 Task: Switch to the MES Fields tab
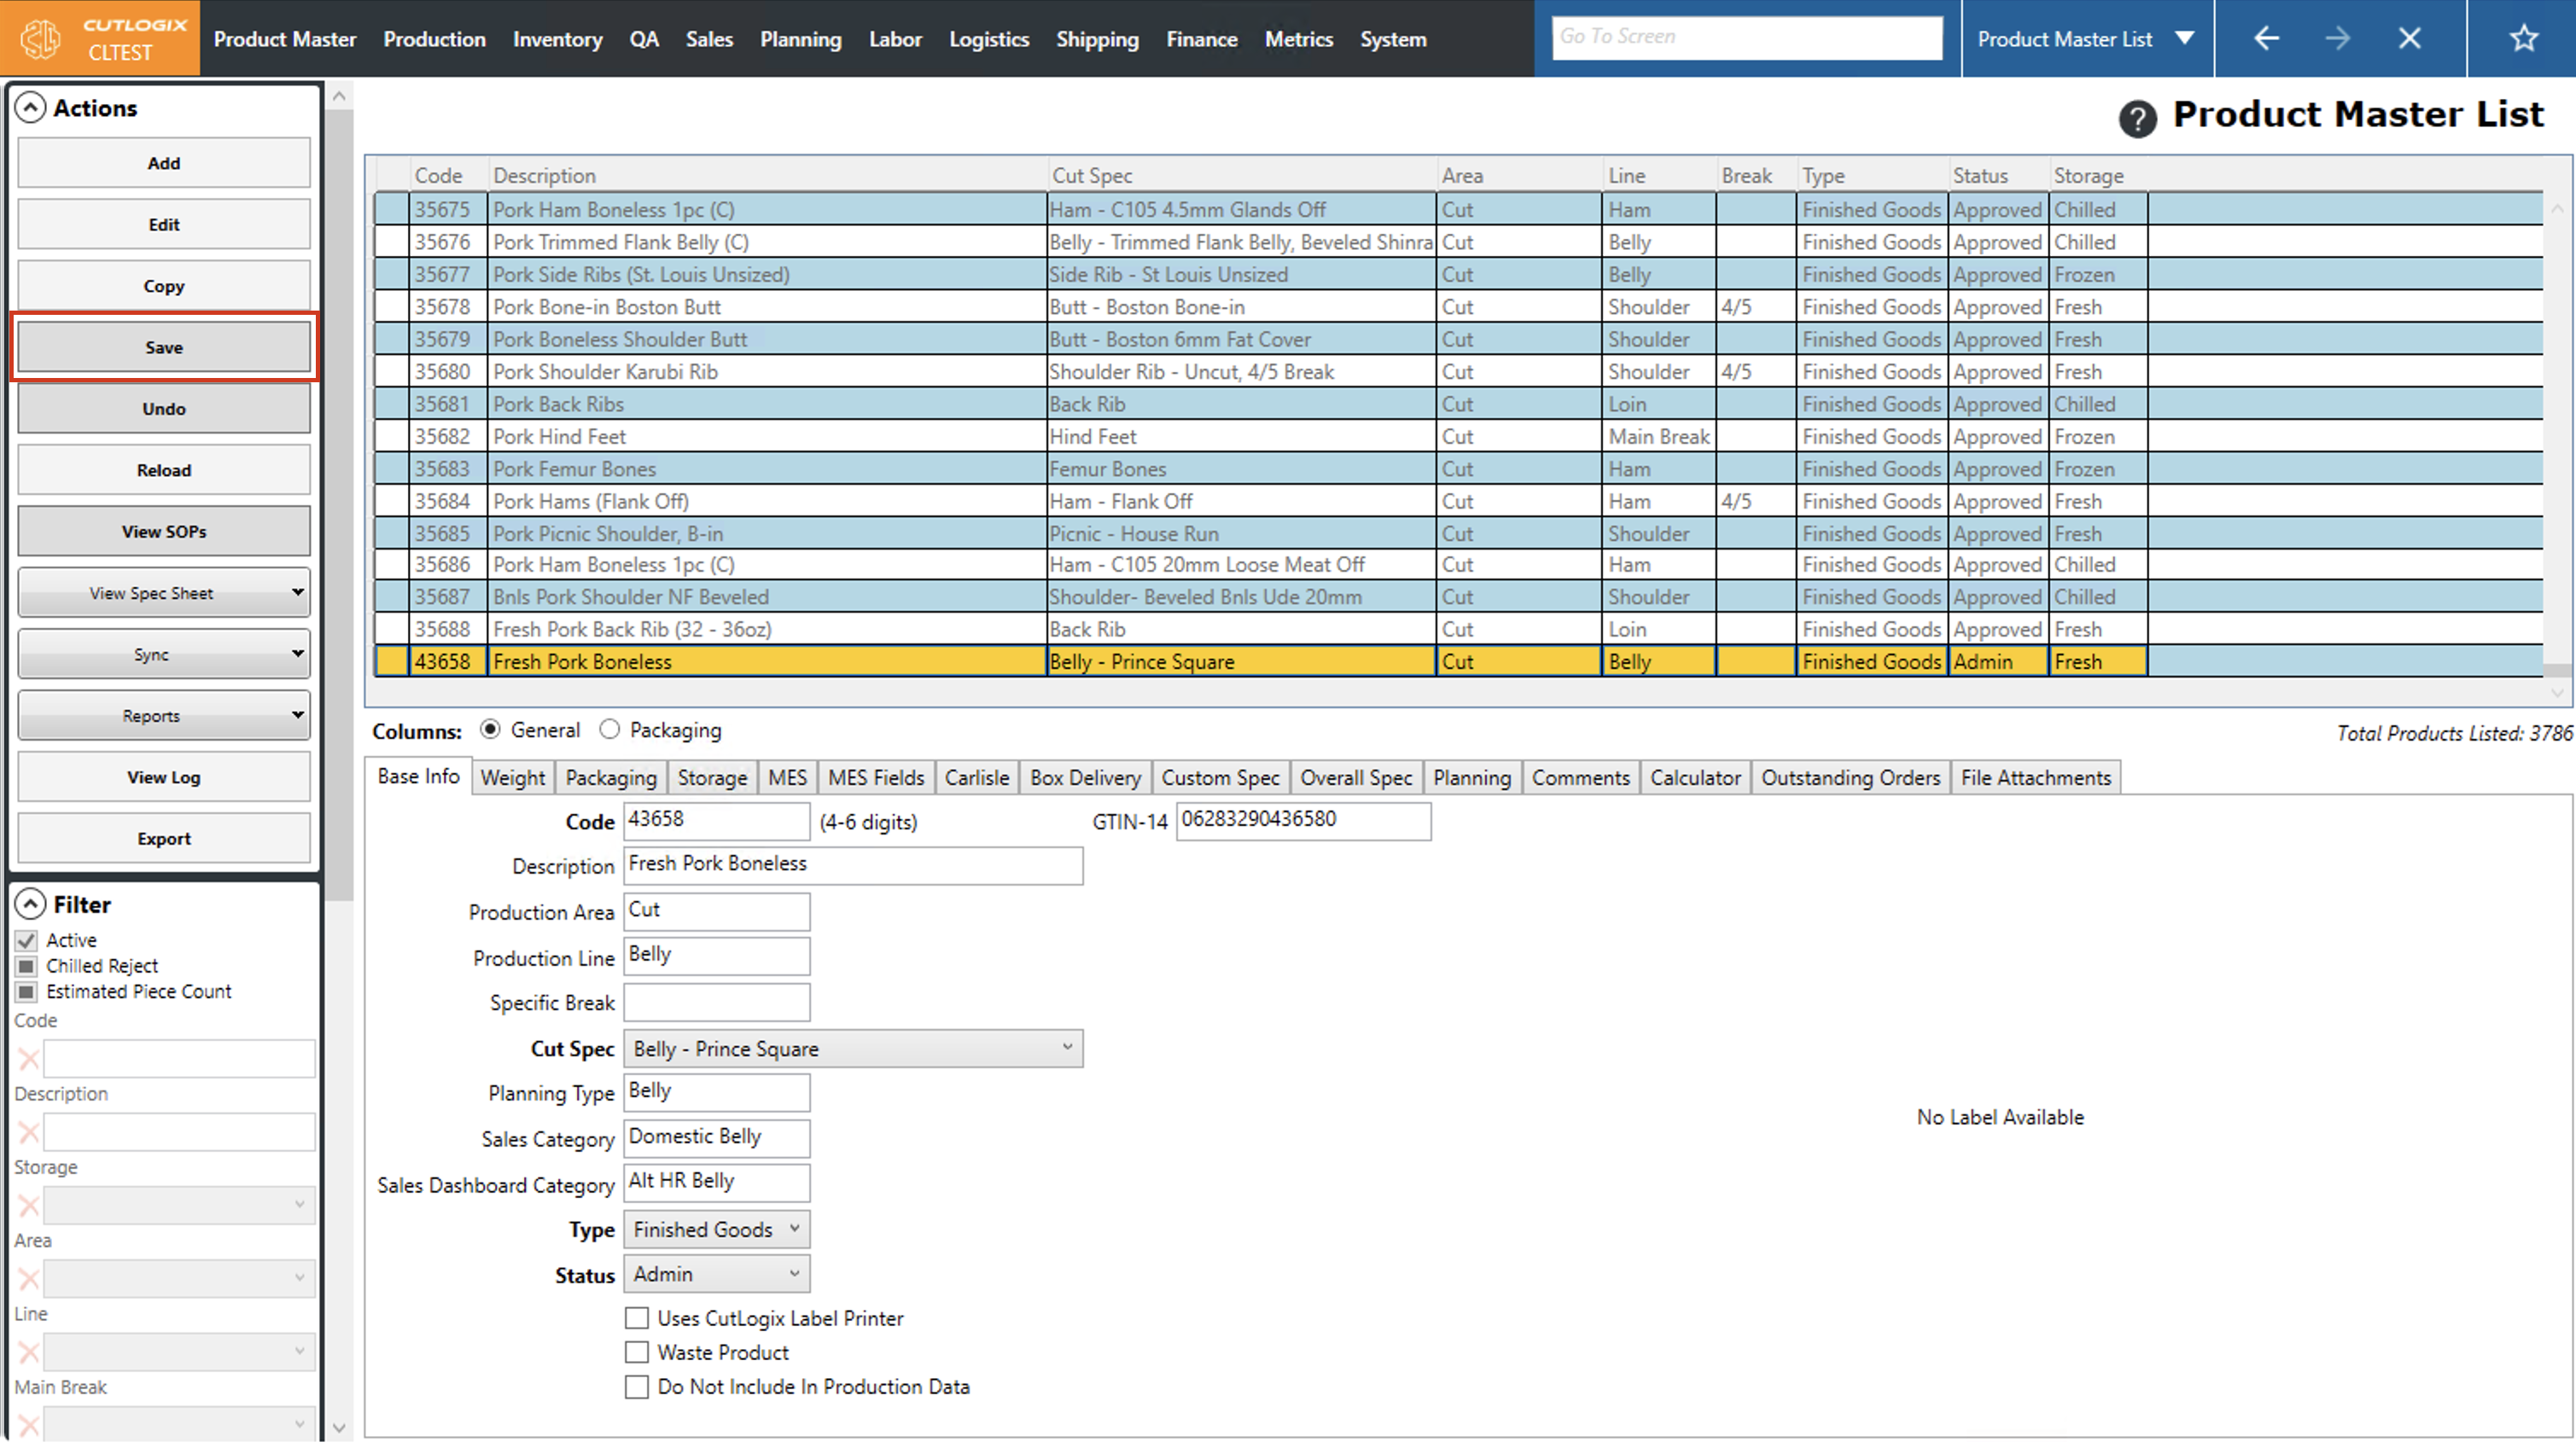click(875, 777)
